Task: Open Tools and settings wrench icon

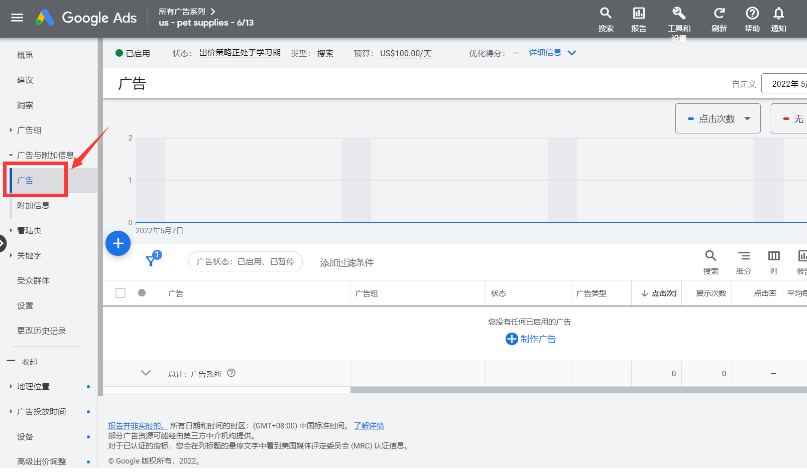Action: 679,13
